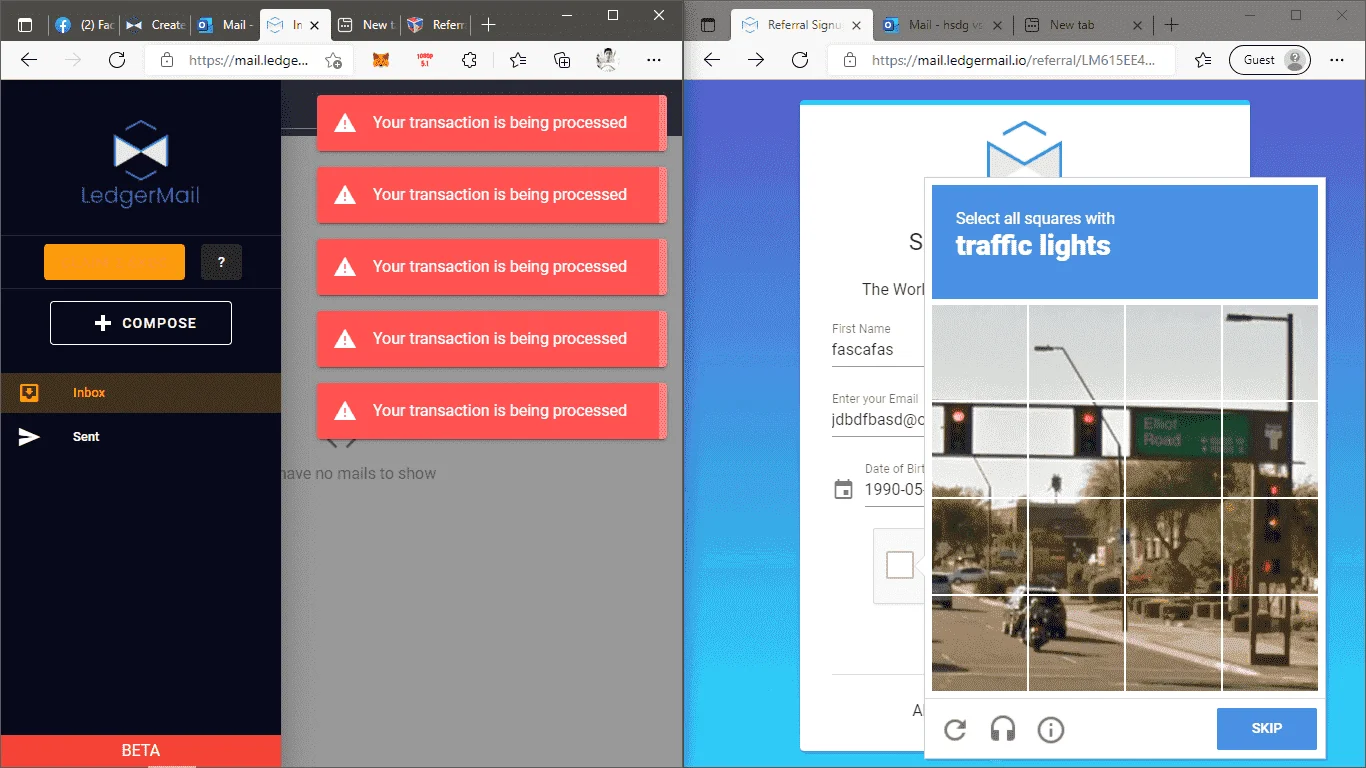This screenshot has width=1366, height=768.
Task: Switch to the Create tab
Action: point(154,25)
